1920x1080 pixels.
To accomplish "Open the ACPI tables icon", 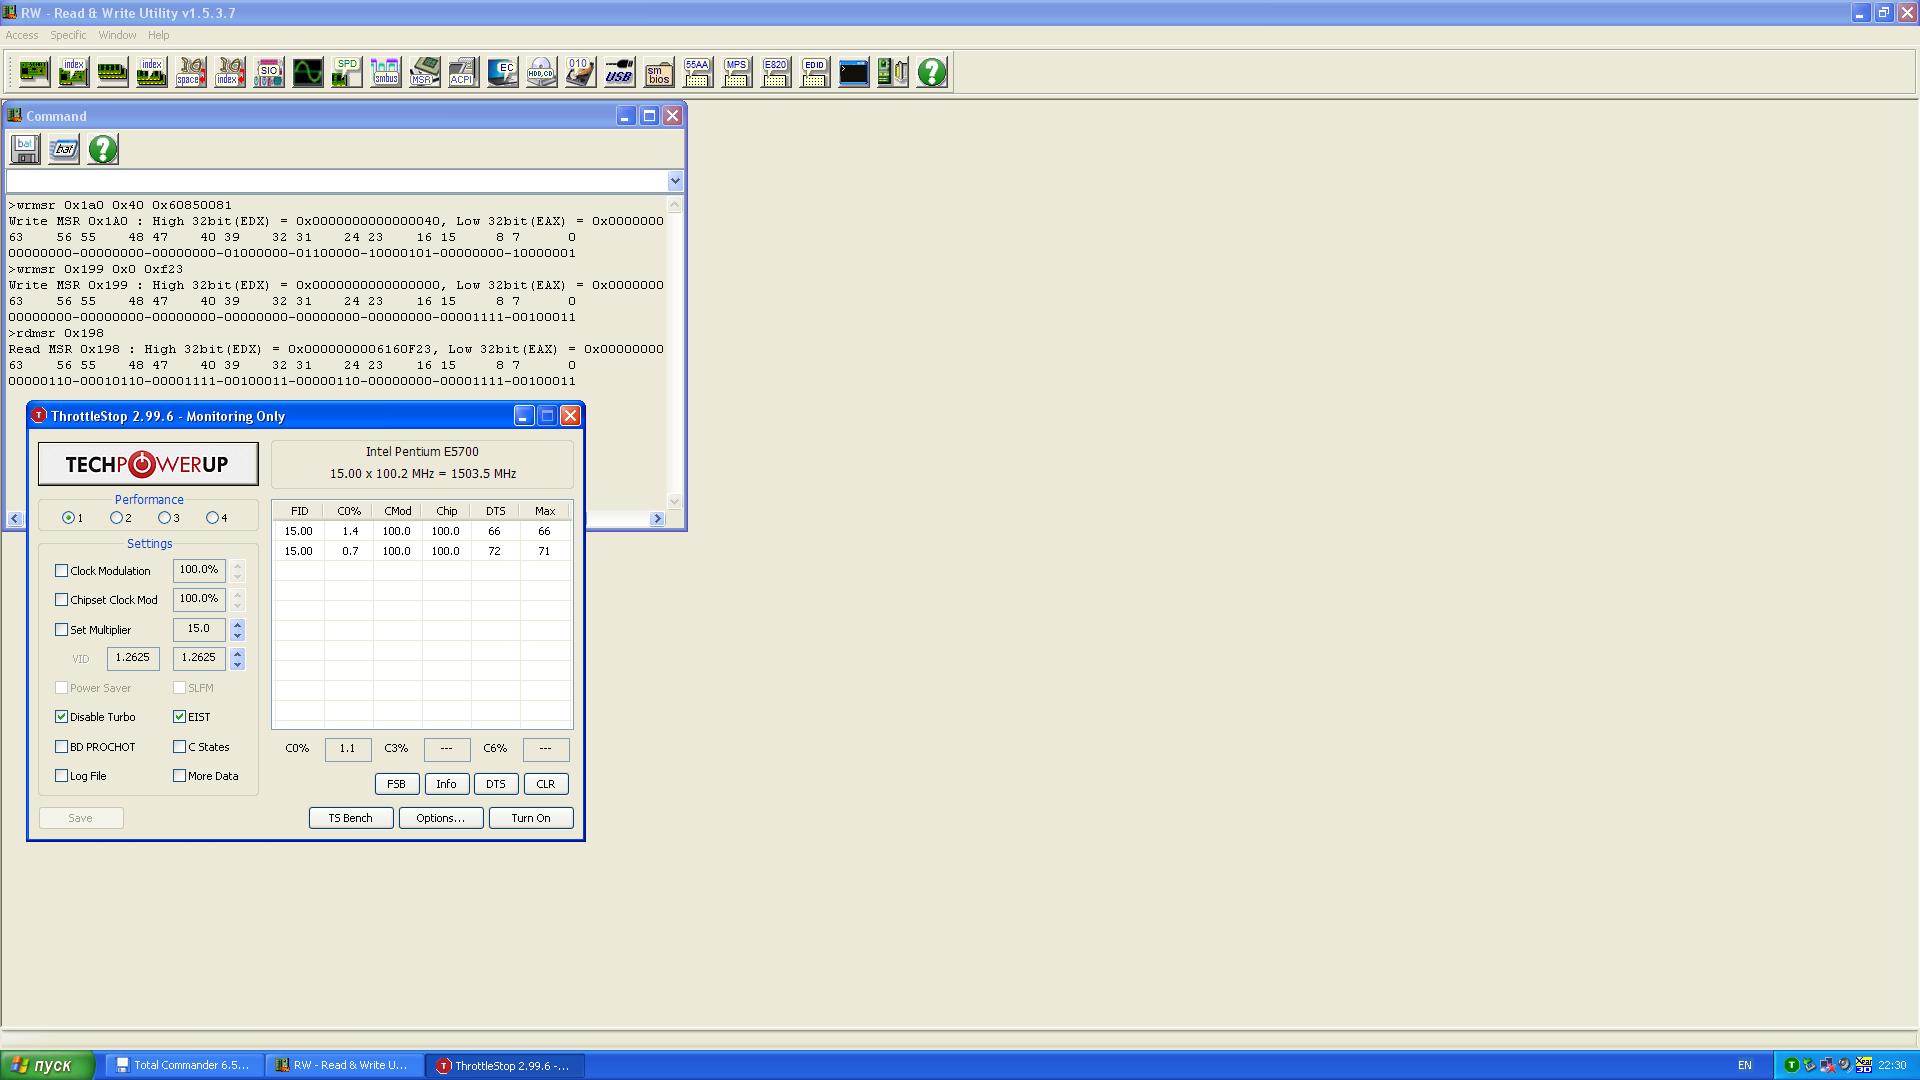I will coord(463,72).
